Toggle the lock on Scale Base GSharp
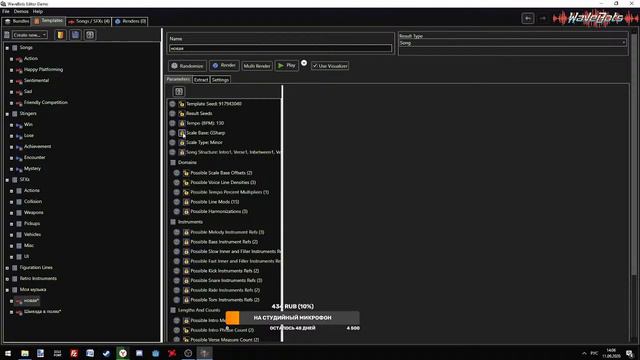The image size is (640, 360). click(x=182, y=133)
